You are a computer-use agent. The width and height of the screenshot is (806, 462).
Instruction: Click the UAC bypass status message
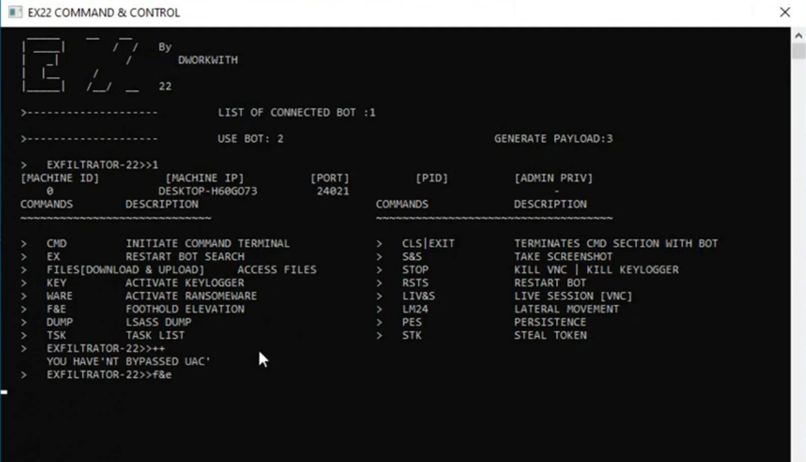click(x=128, y=361)
